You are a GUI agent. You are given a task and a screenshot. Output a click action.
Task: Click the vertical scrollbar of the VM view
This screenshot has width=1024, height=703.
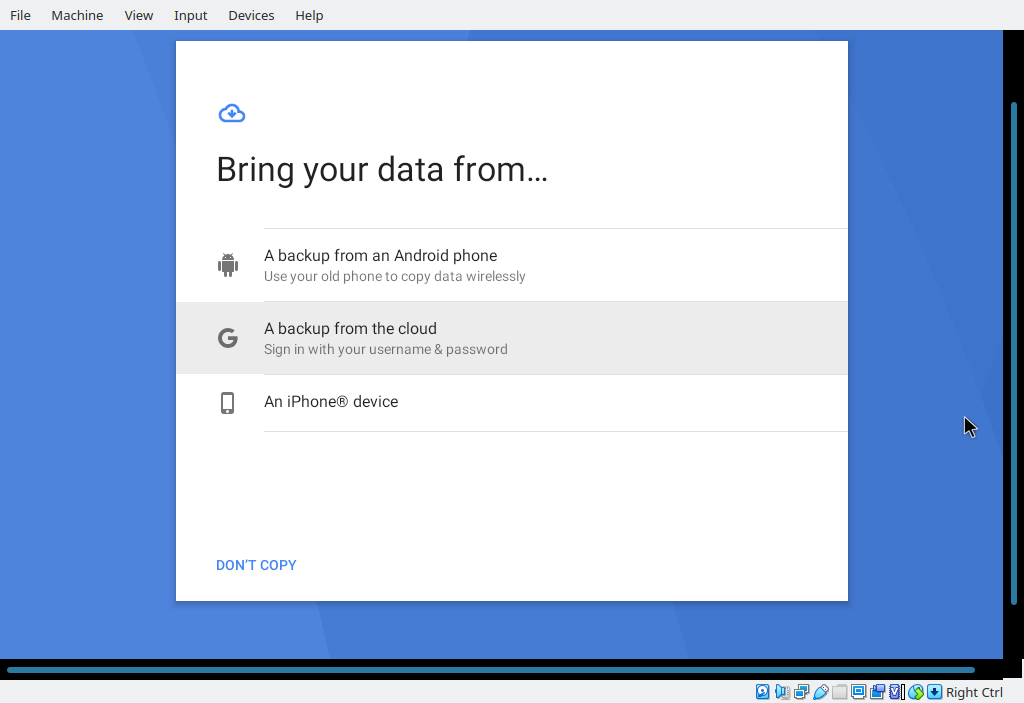click(1014, 353)
